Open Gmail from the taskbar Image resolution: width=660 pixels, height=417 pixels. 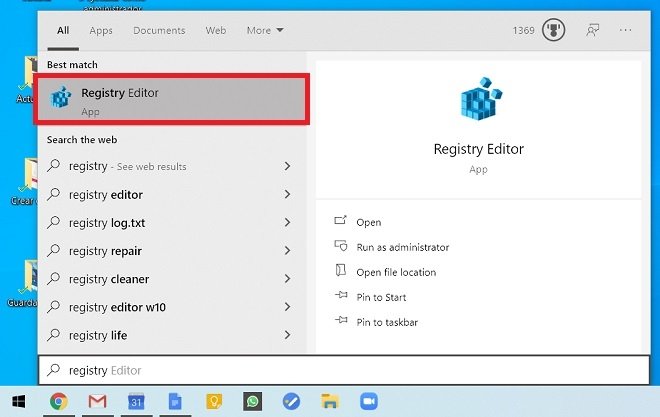98,402
